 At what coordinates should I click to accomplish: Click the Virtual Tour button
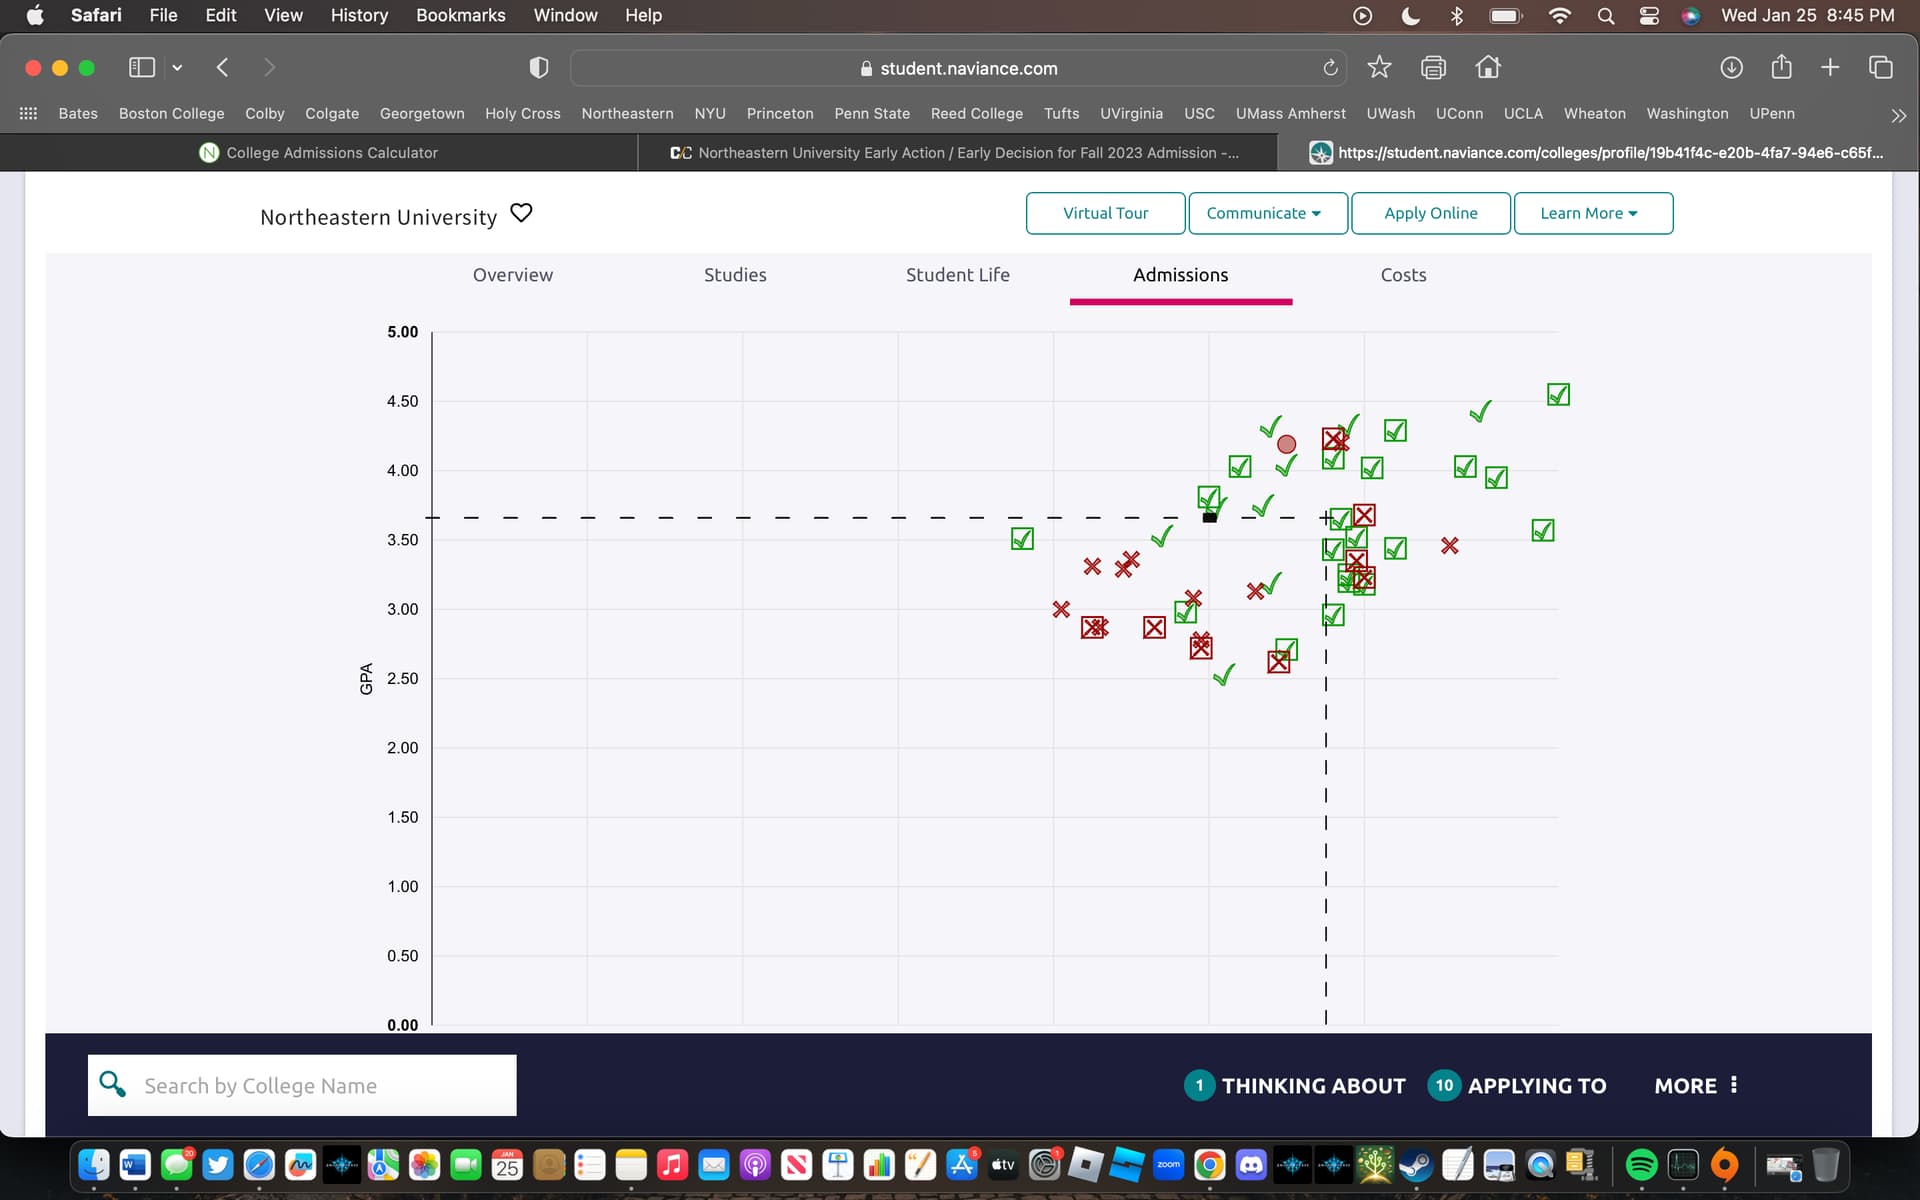1105,213
